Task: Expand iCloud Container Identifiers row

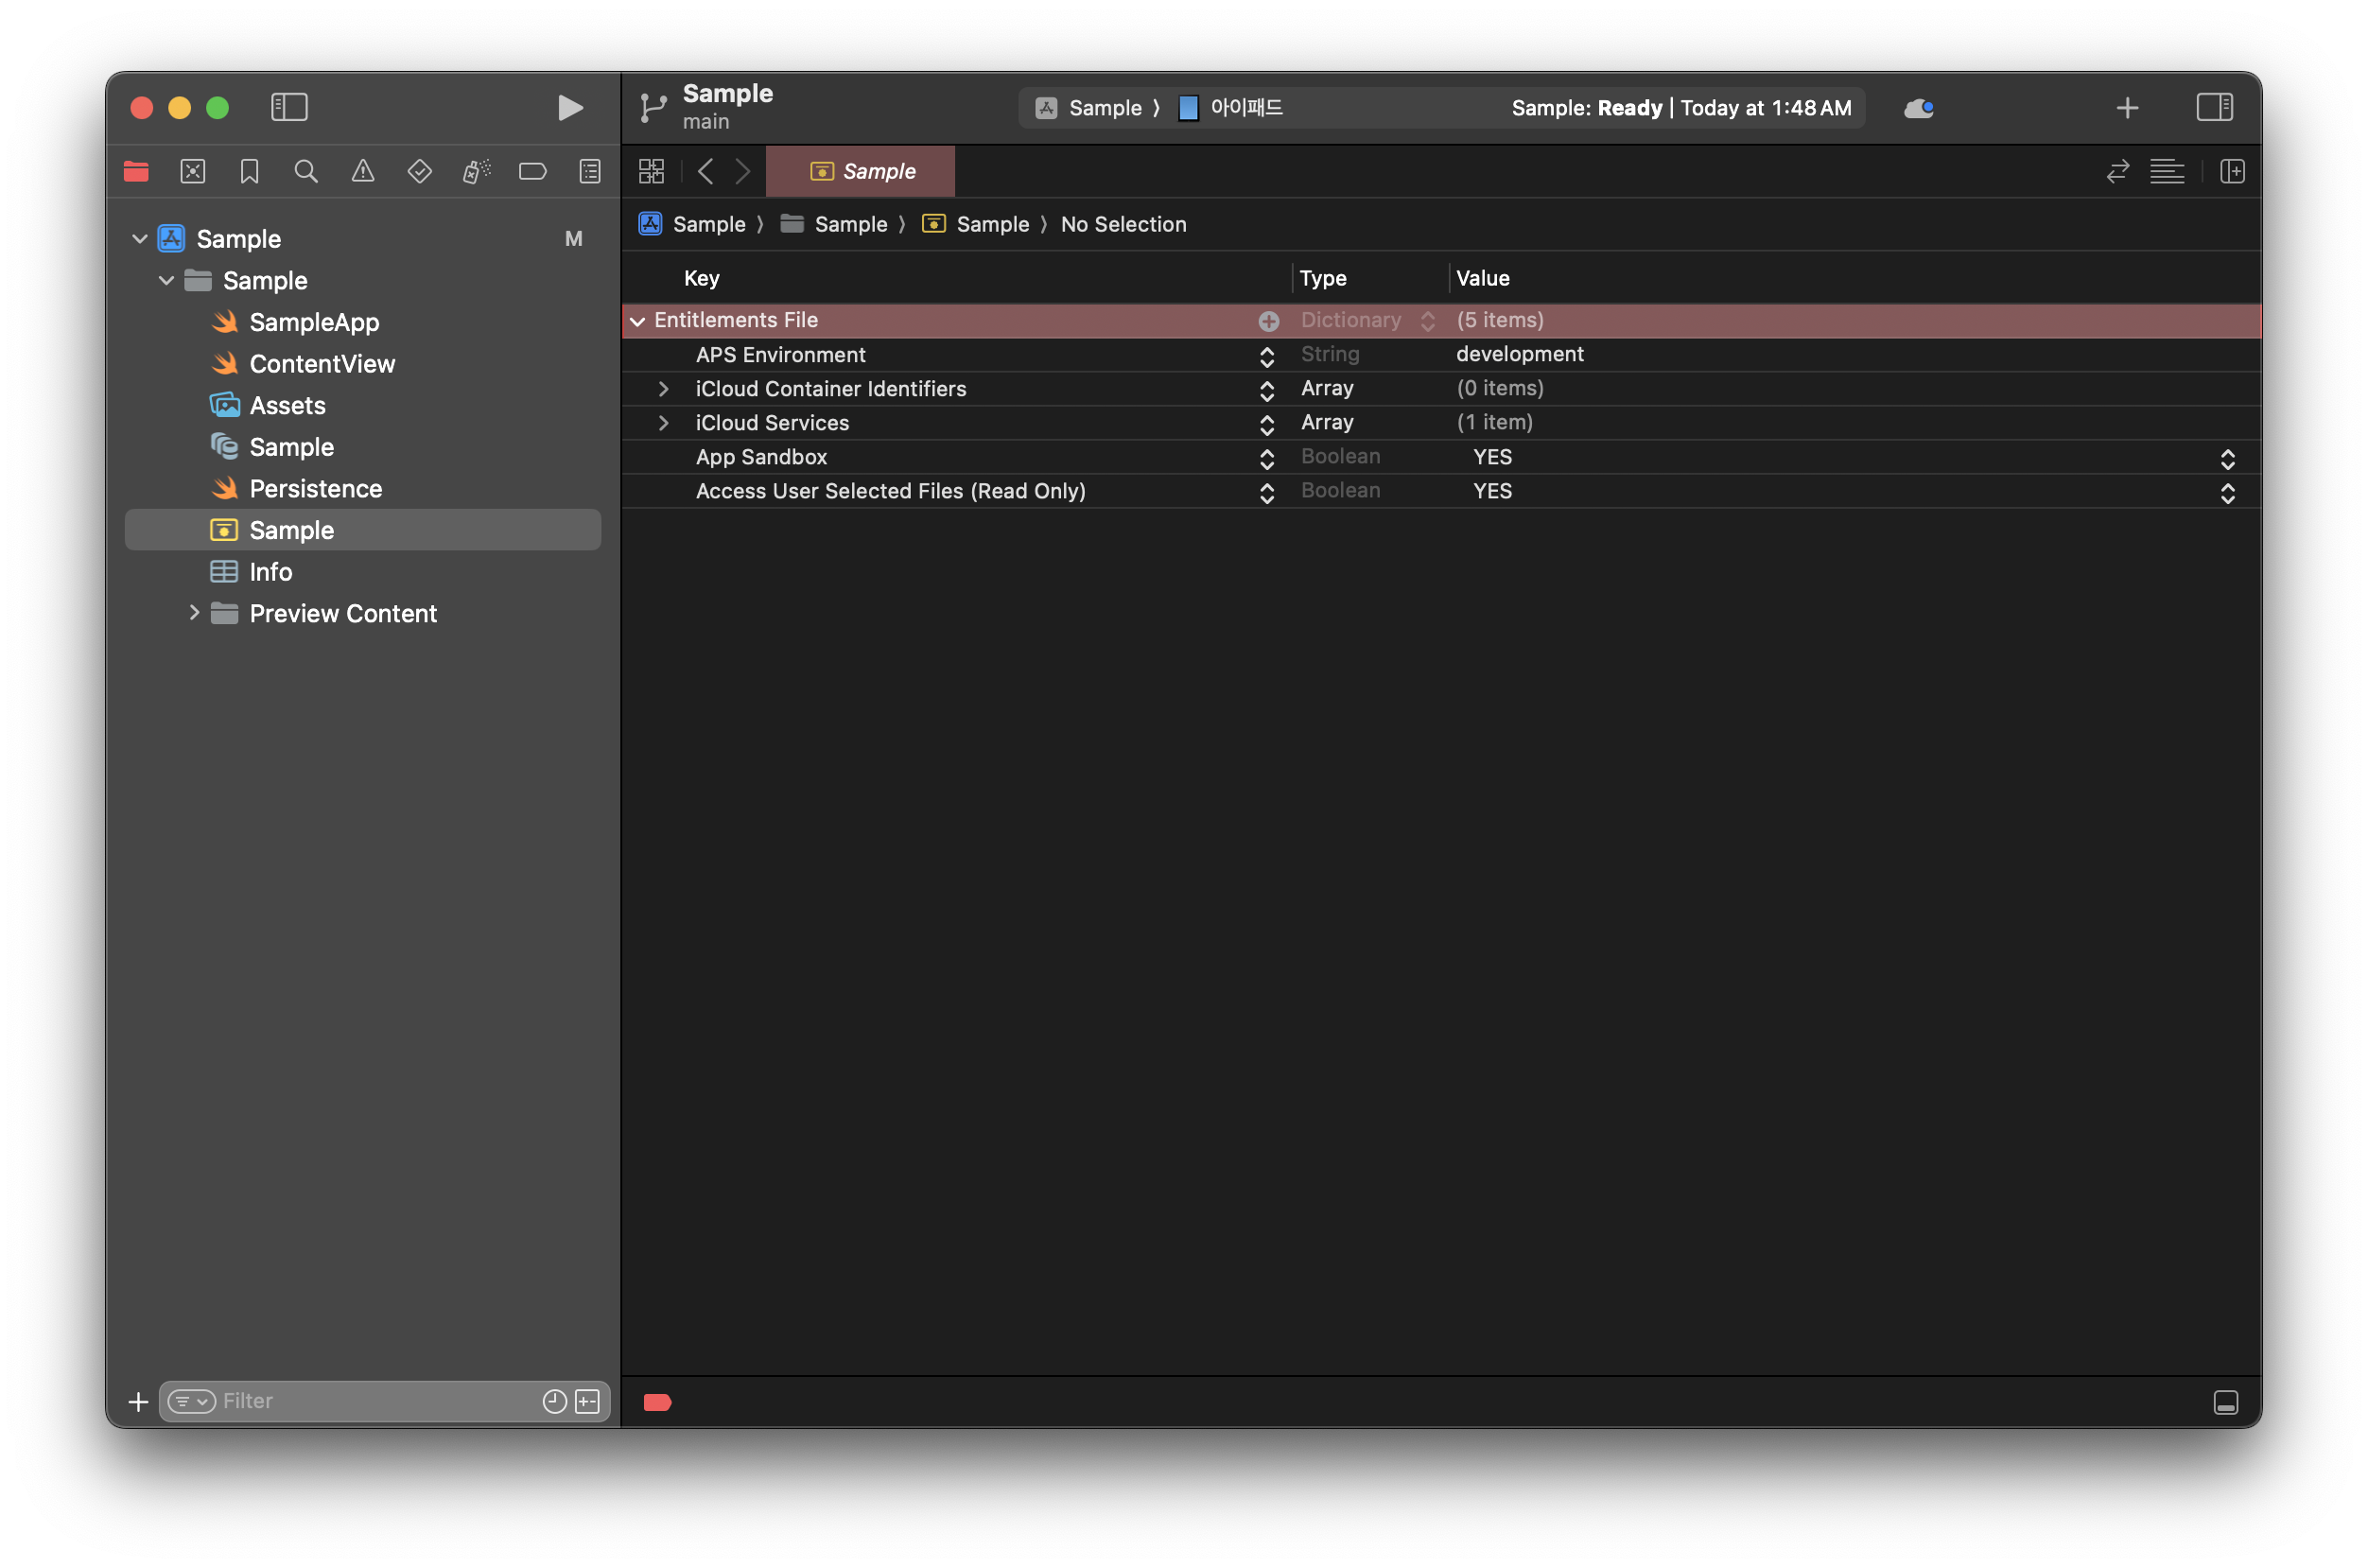Action: (663, 389)
